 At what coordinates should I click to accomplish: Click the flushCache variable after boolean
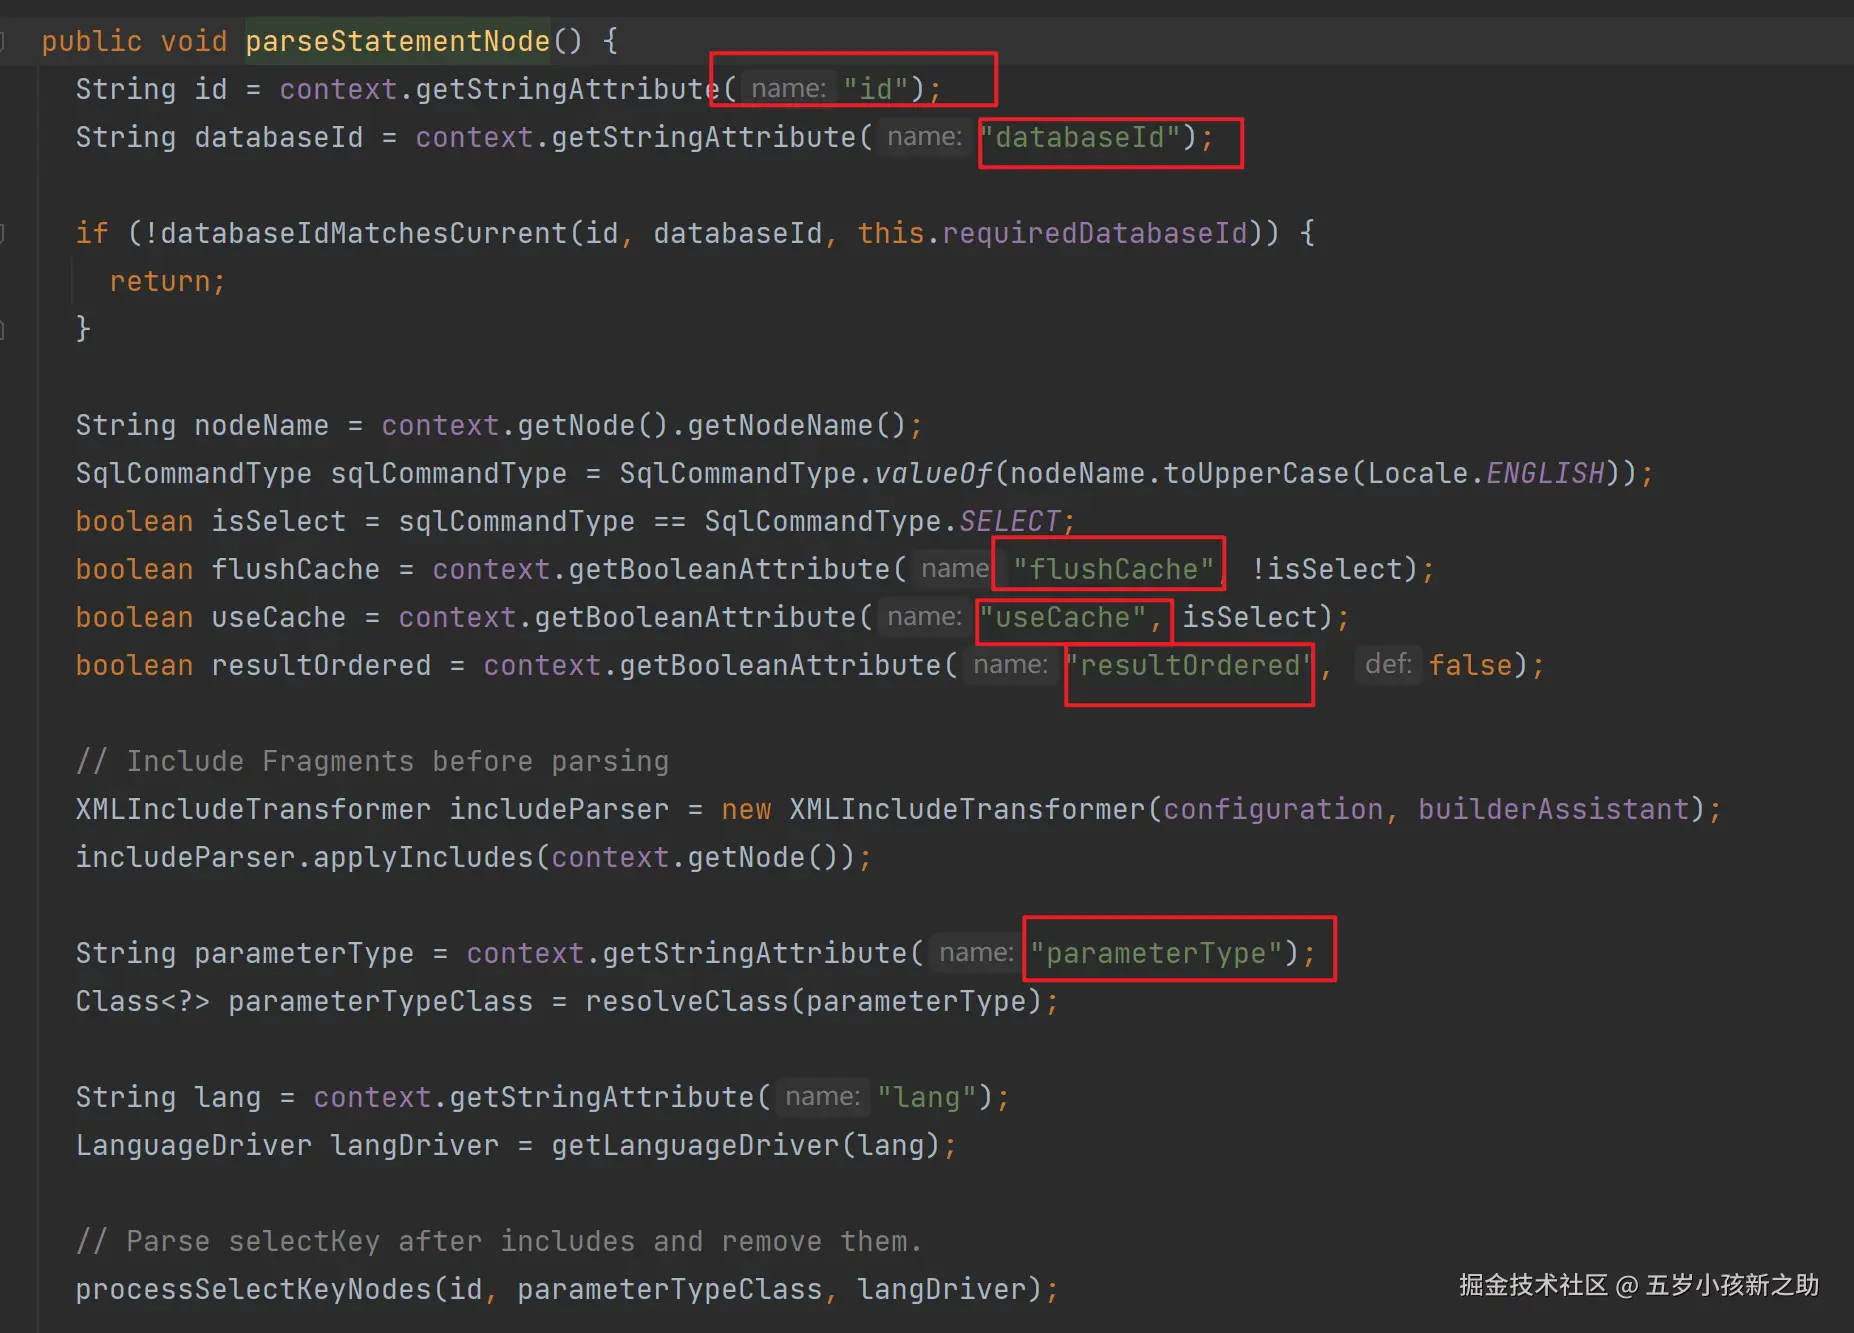tap(296, 569)
